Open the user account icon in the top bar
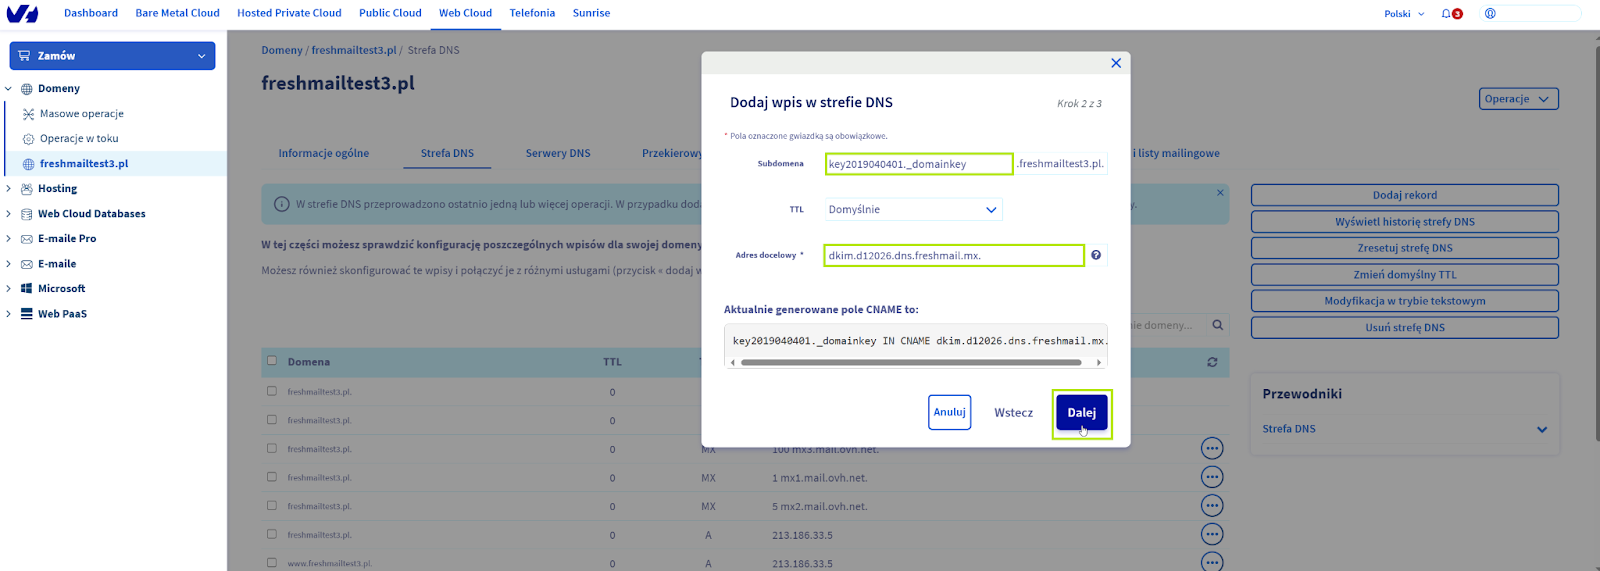This screenshot has width=1600, height=571. [x=1490, y=14]
